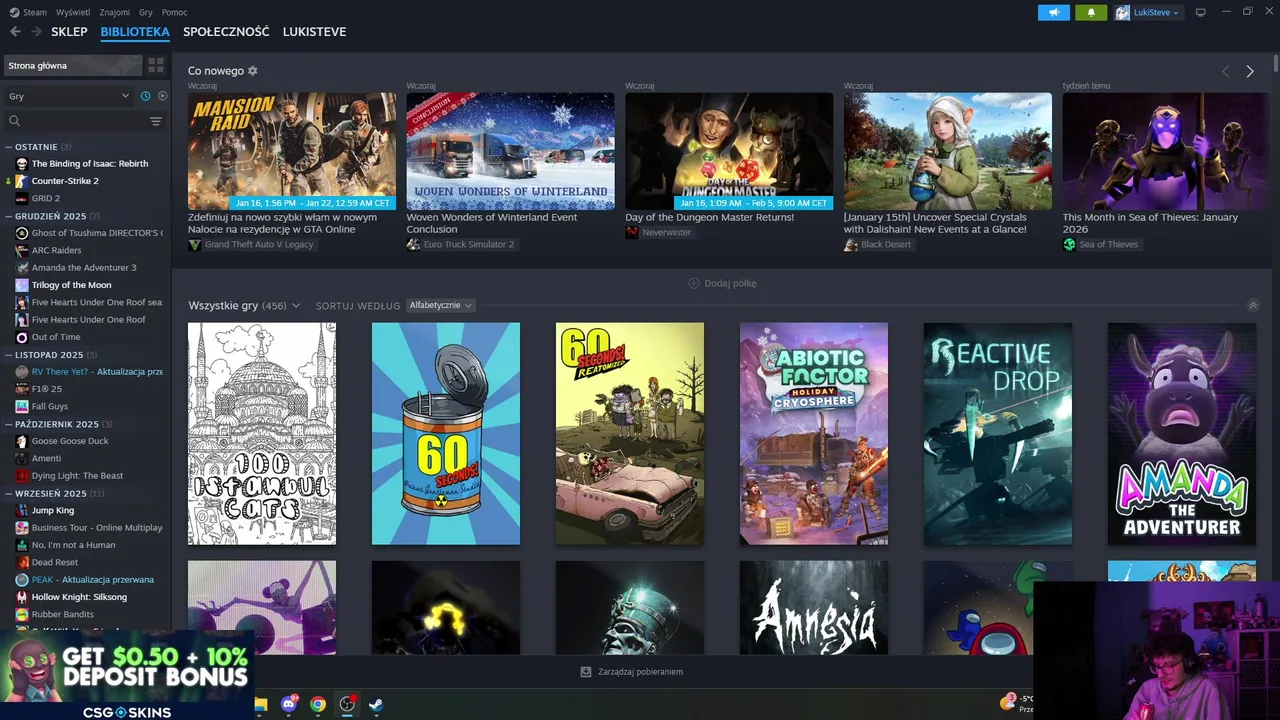
Task: Open Discord from the taskbar
Action: 290,704
